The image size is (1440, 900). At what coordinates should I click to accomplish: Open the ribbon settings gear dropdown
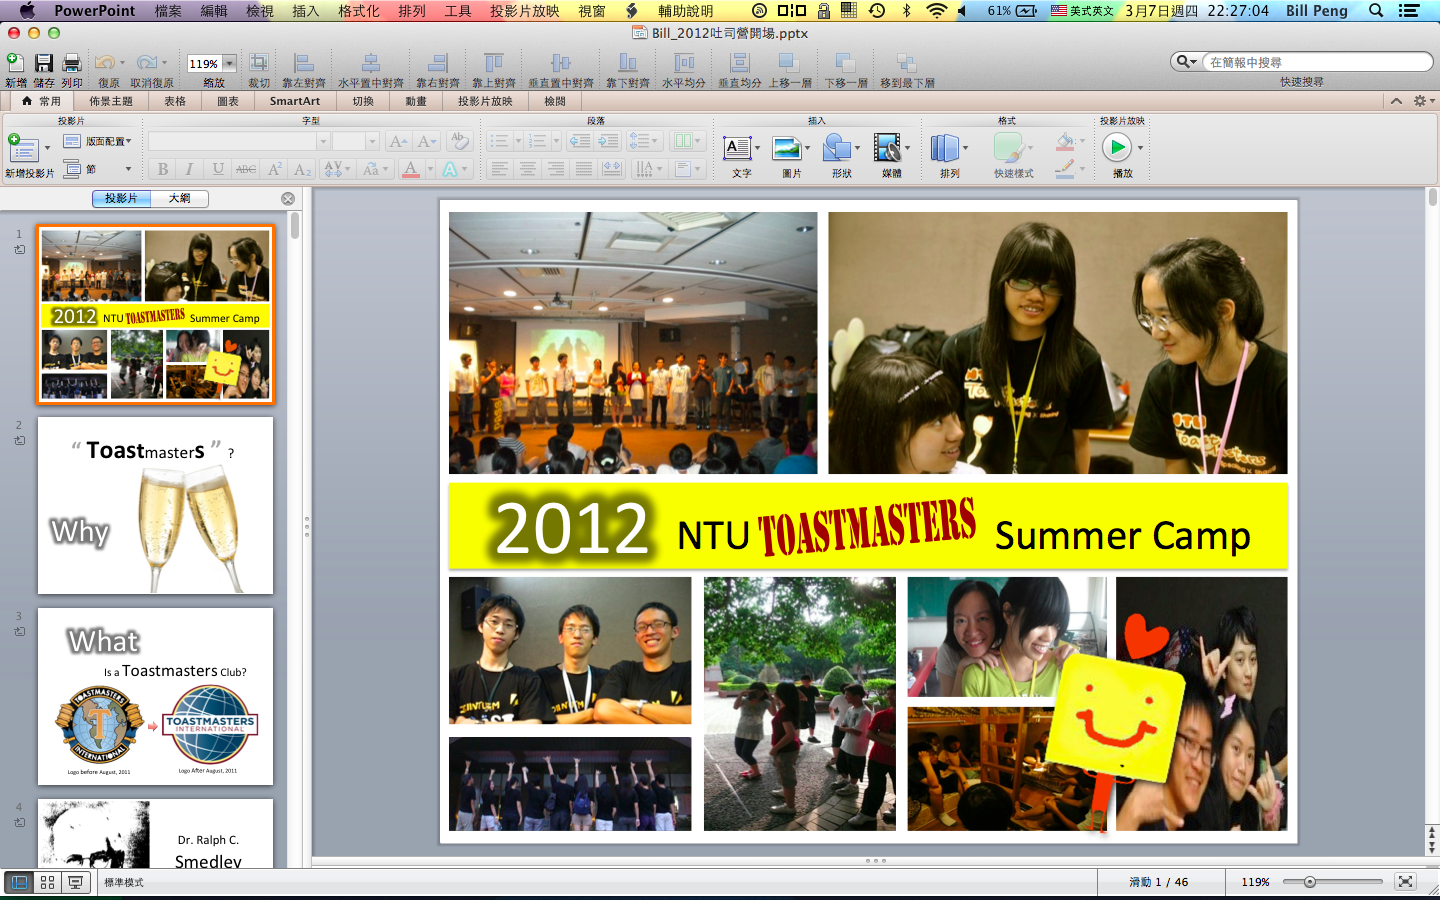[1424, 101]
